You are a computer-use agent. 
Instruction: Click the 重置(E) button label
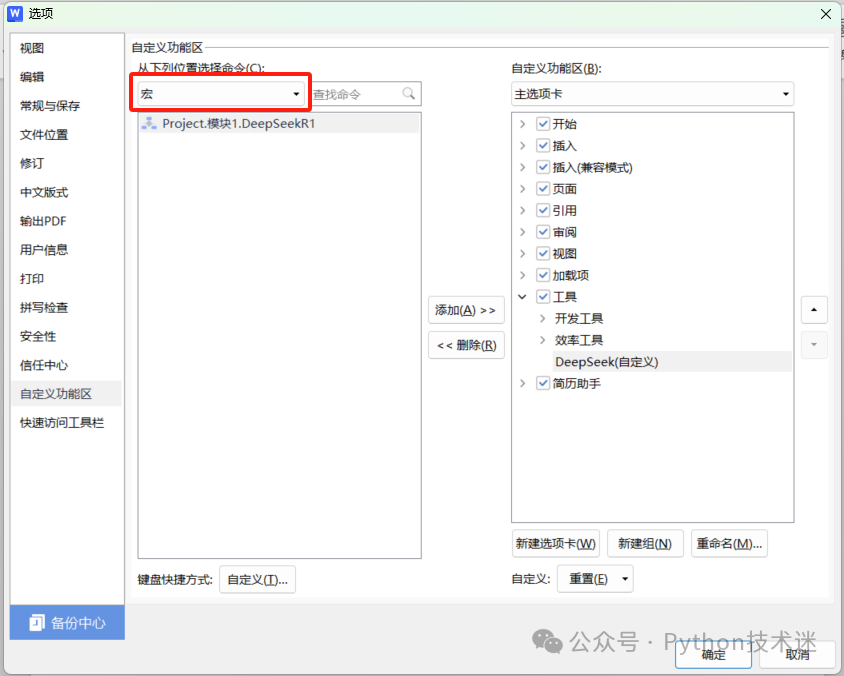click(x=588, y=579)
